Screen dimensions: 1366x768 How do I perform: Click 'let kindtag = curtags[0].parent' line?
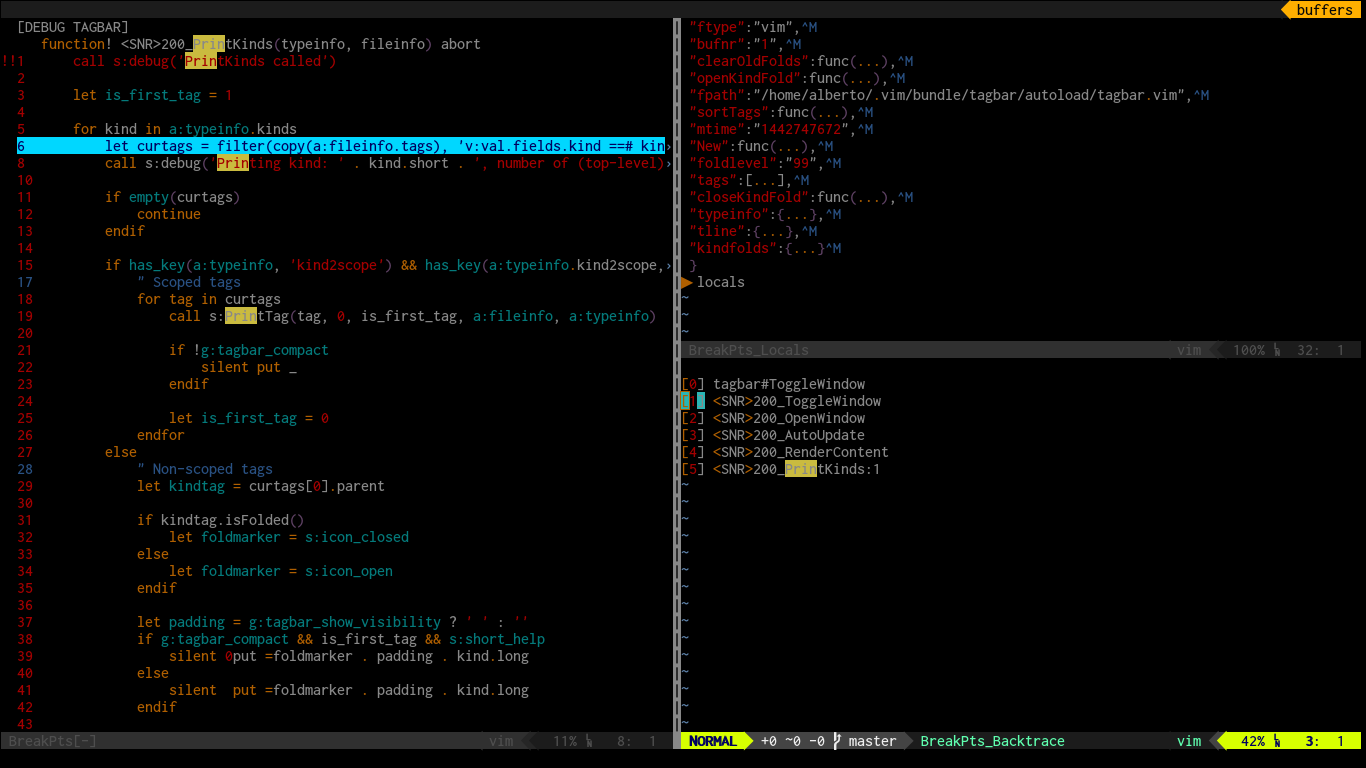(x=261, y=486)
